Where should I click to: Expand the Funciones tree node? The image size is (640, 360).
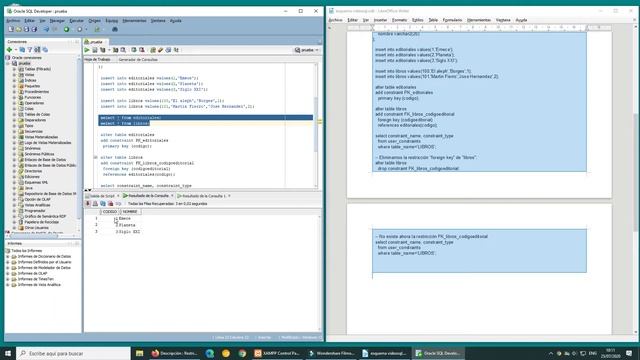point(14,98)
